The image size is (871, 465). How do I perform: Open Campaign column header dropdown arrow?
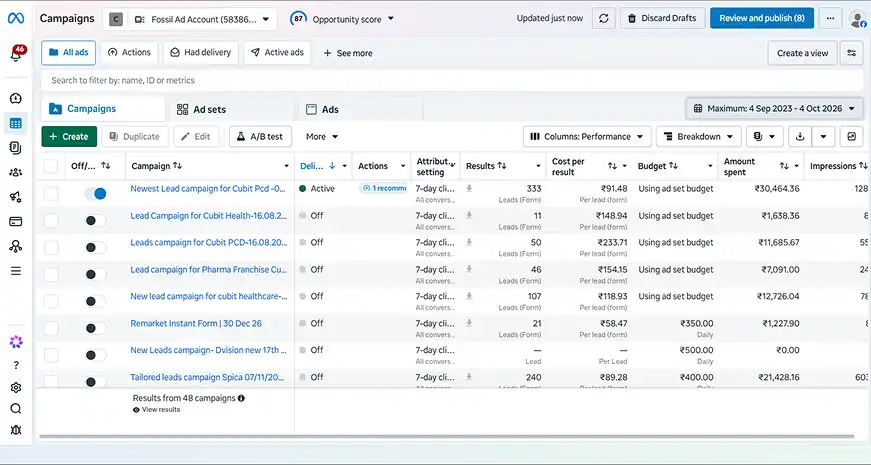(x=286, y=166)
